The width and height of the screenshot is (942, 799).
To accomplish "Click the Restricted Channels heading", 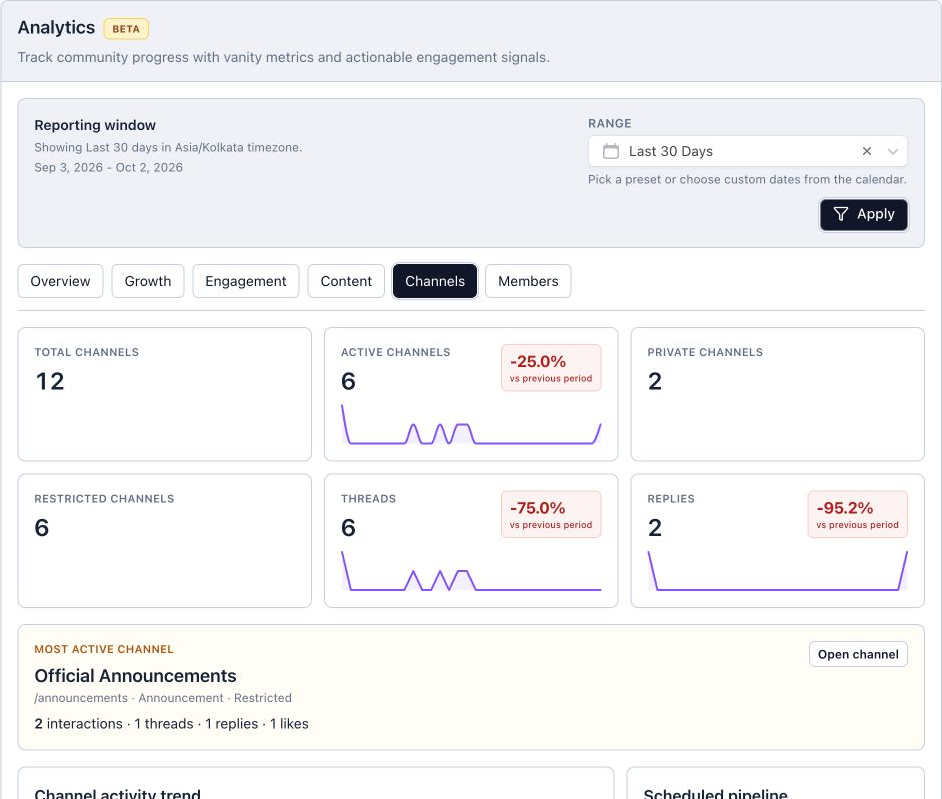I will pyautogui.click(x=105, y=499).
